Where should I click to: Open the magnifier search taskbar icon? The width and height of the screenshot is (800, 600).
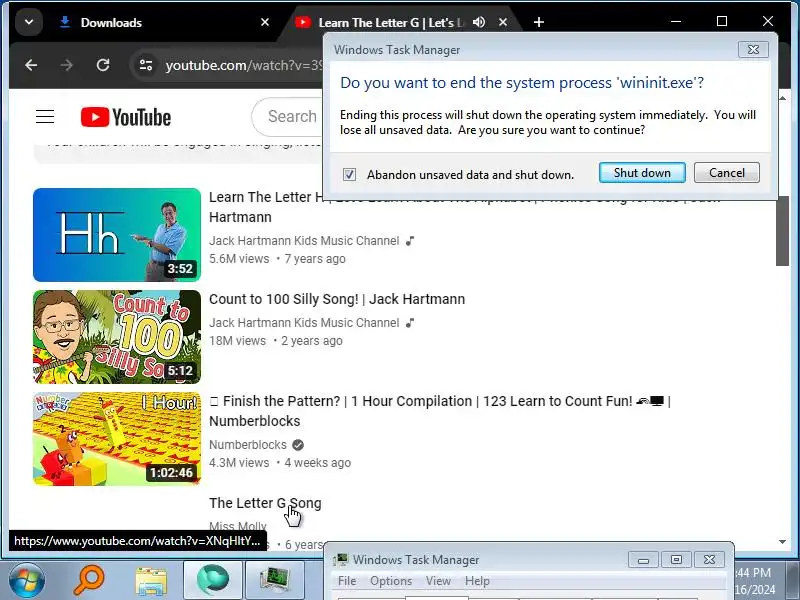tap(89, 580)
